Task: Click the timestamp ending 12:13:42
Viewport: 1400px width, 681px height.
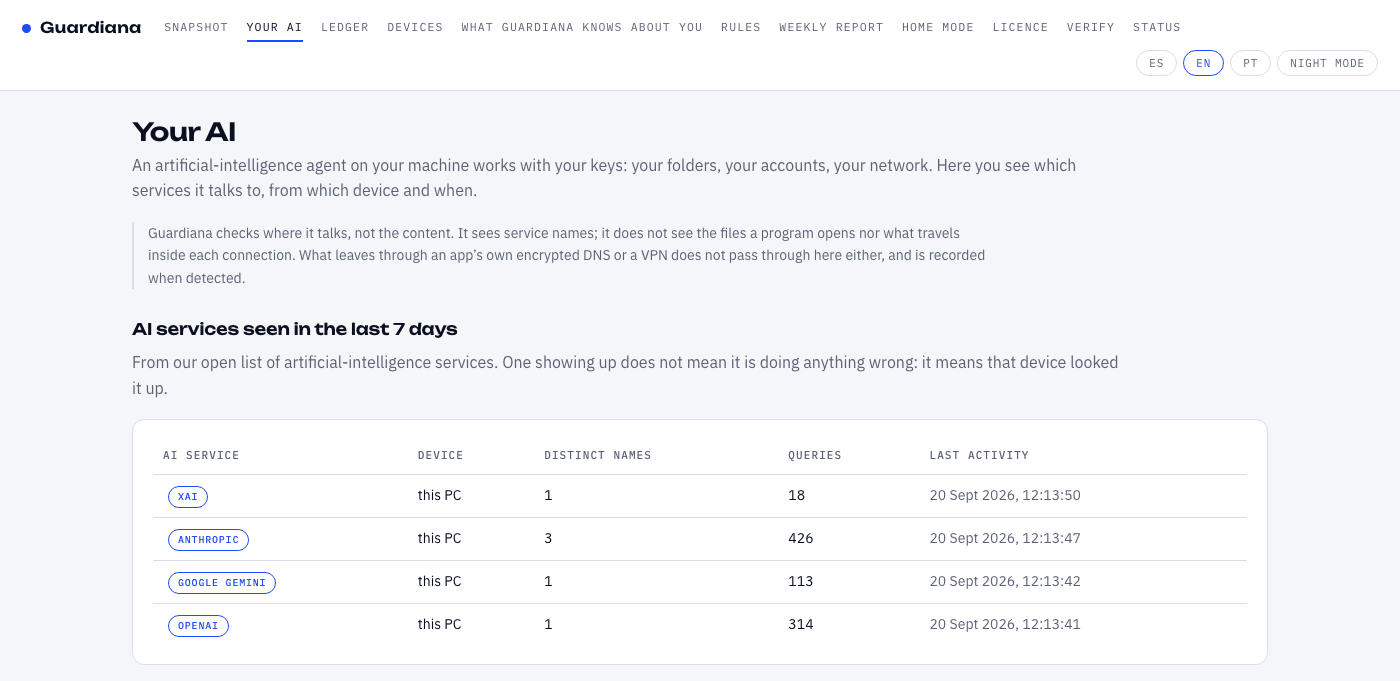Action: (x=1005, y=581)
